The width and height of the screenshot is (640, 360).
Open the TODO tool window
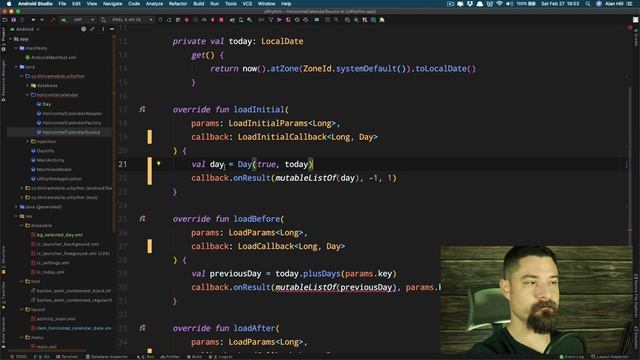coord(18,357)
